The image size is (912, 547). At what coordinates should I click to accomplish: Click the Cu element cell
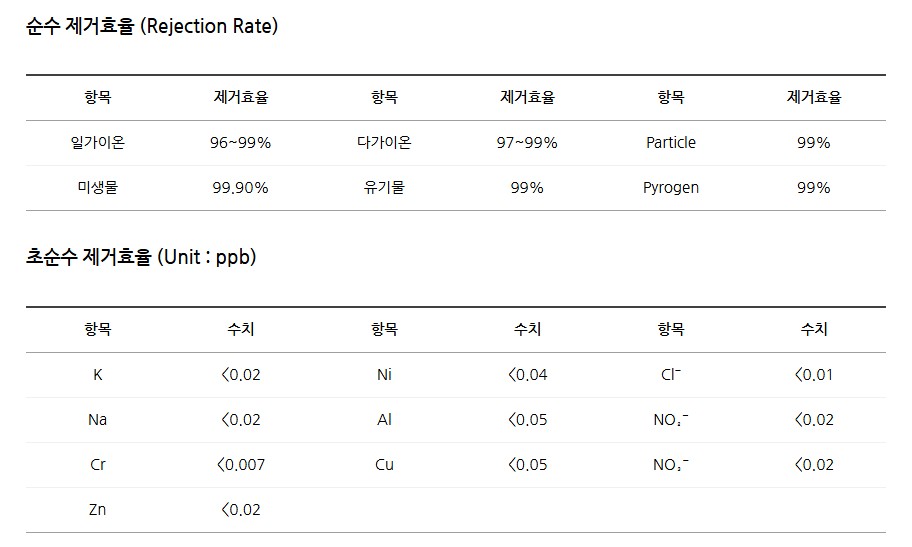(x=384, y=465)
